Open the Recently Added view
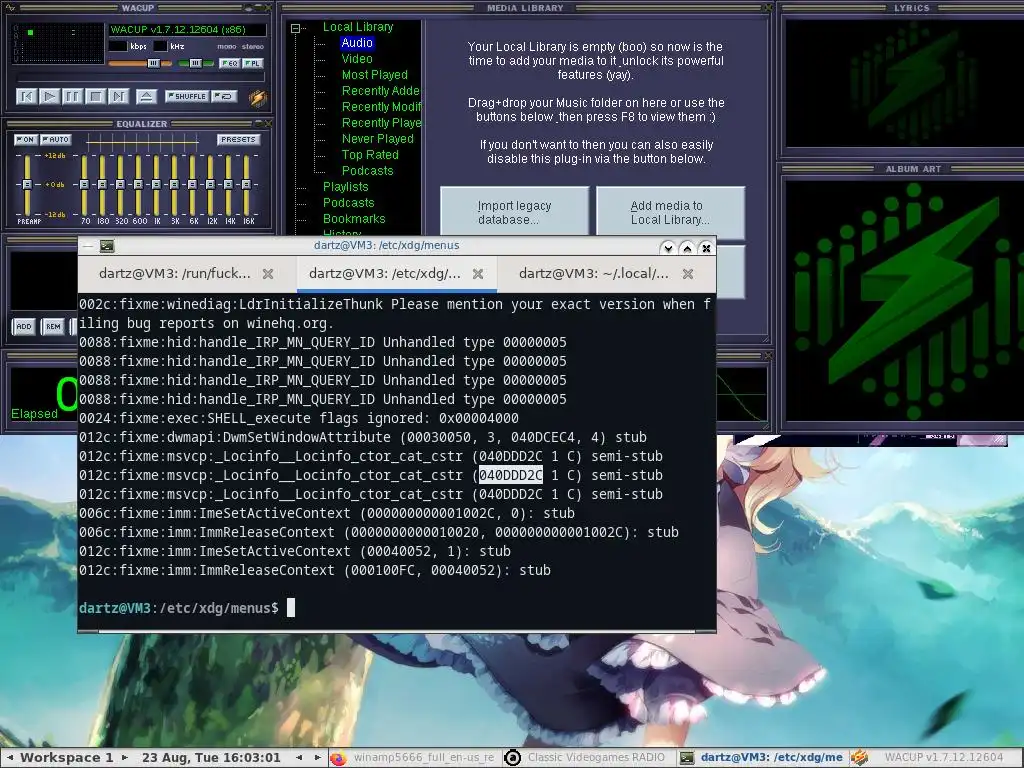1024x768 pixels. click(x=381, y=91)
